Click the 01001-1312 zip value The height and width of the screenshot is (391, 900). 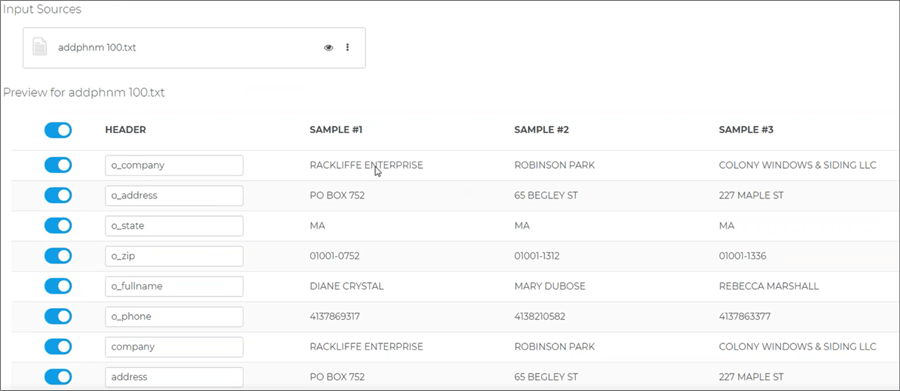[538, 255]
